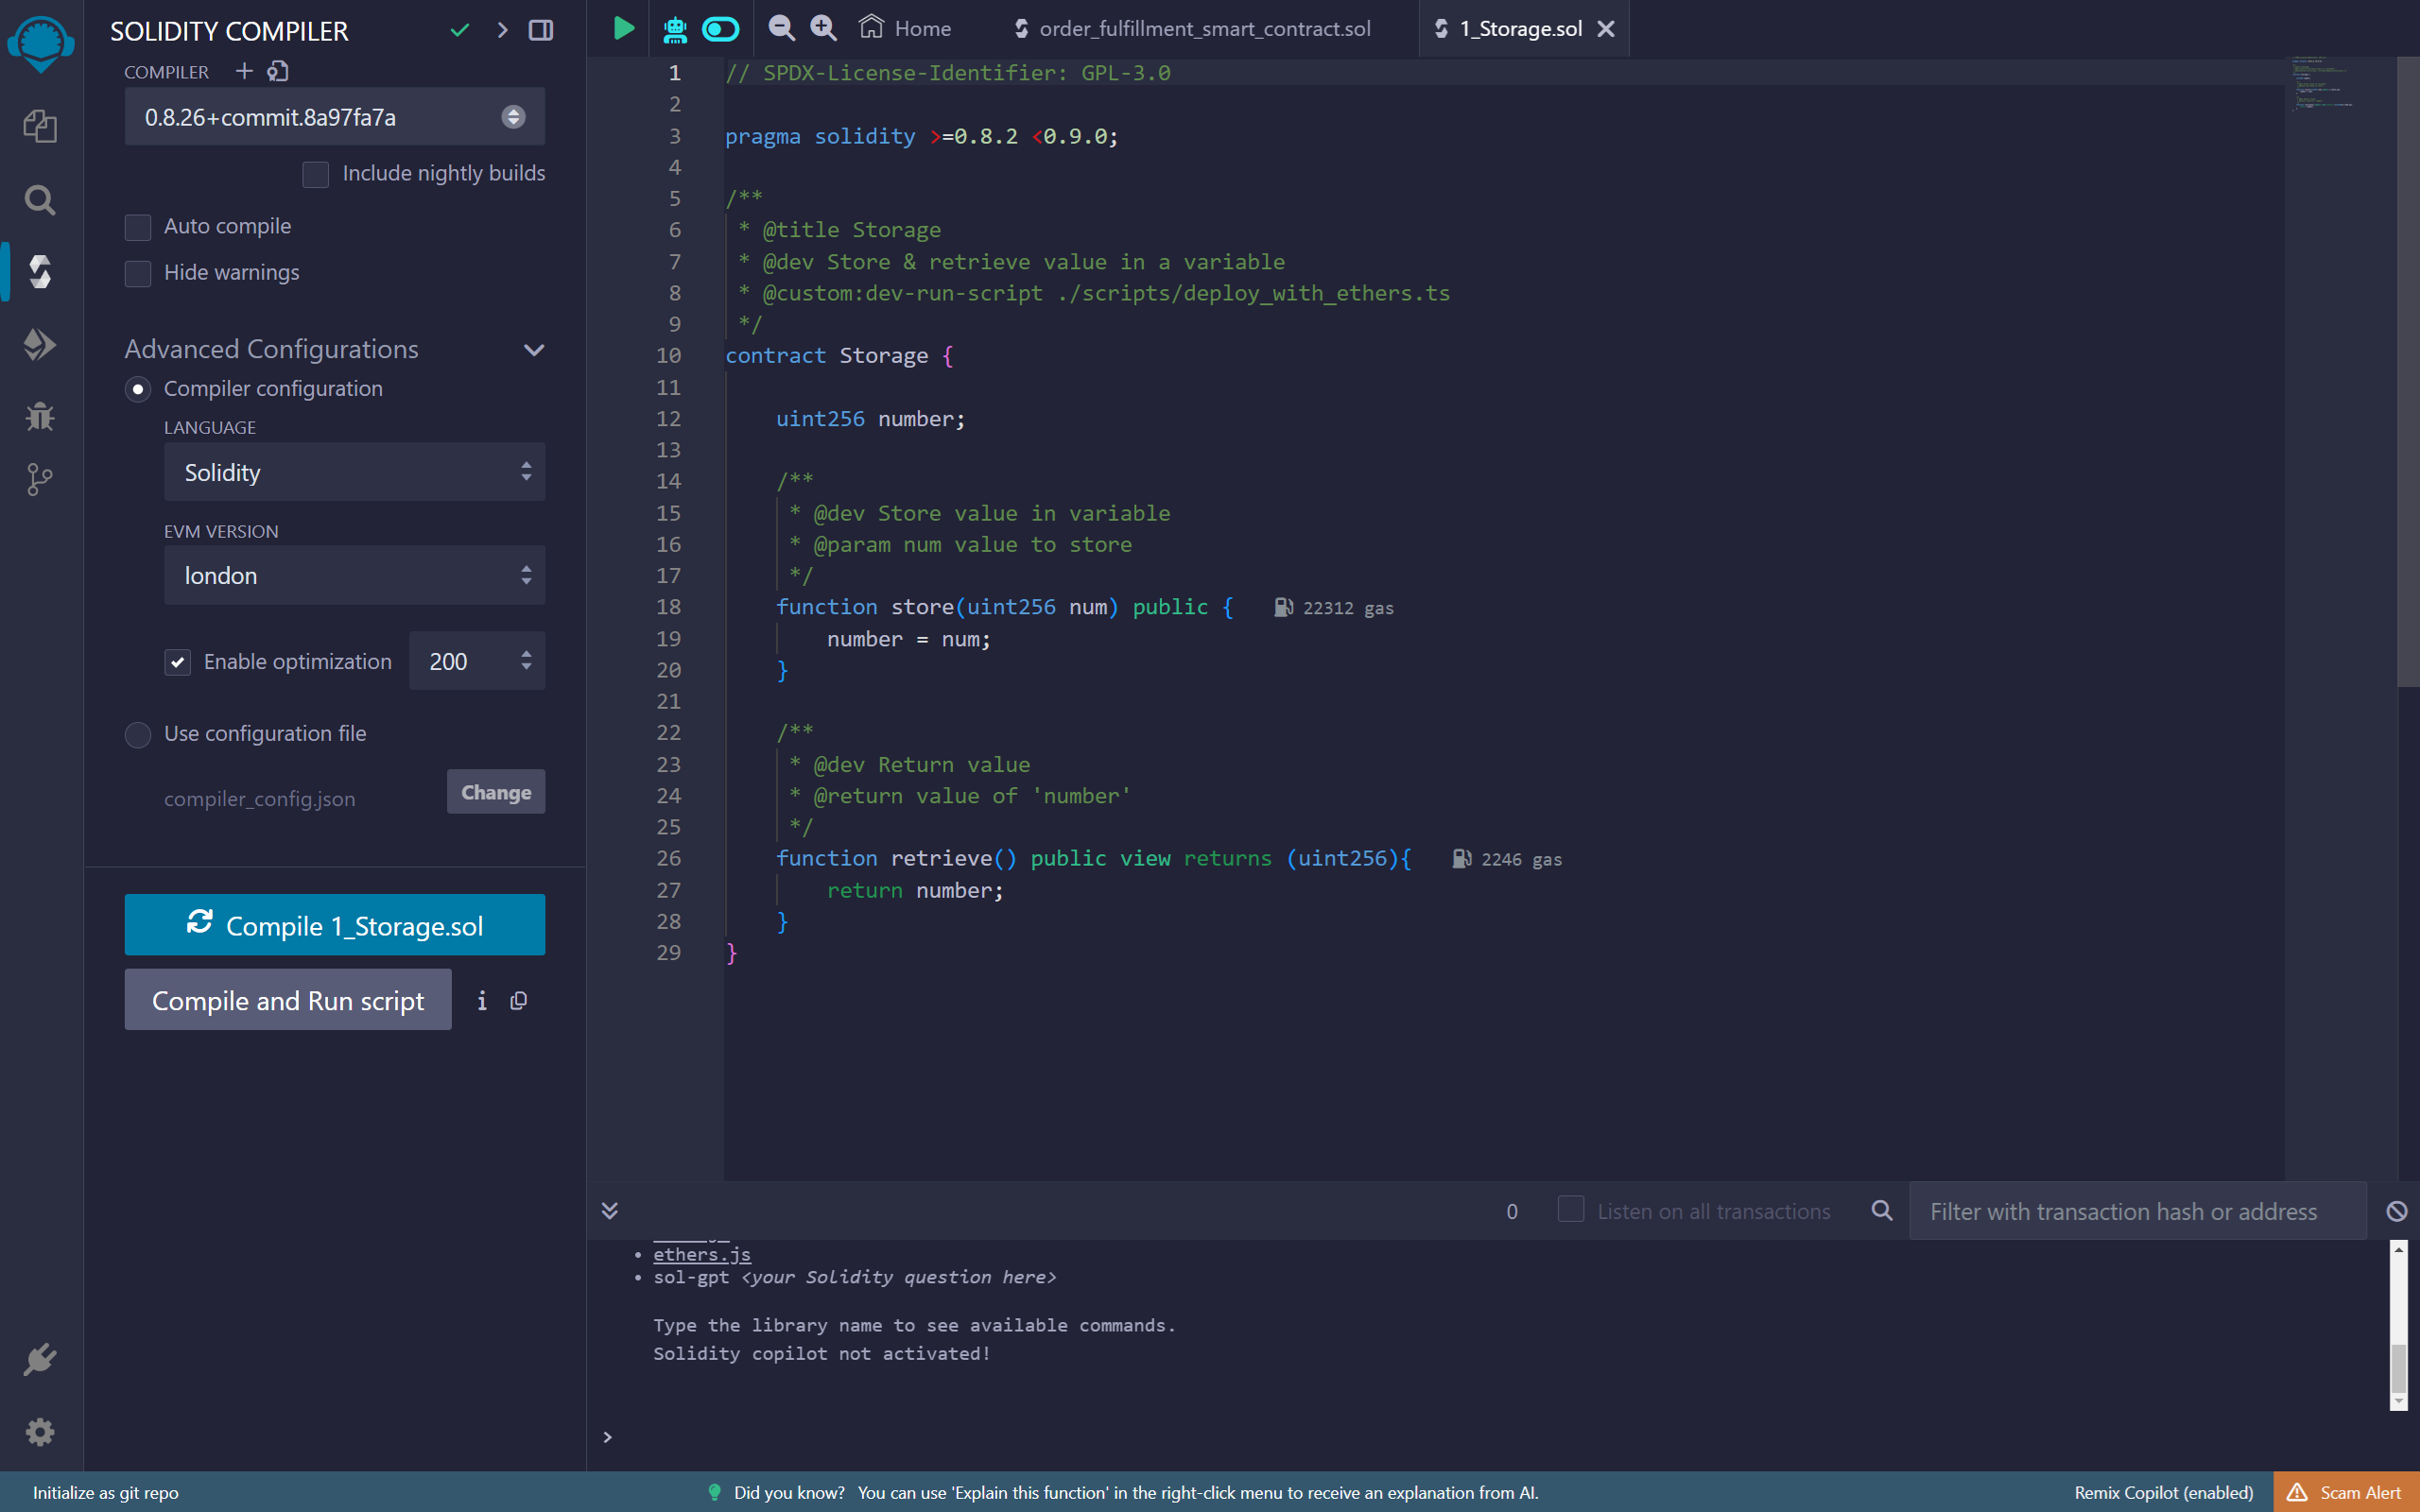Click the green compilation success checkmark
This screenshot has width=2420, height=1512.
[460, 30]
